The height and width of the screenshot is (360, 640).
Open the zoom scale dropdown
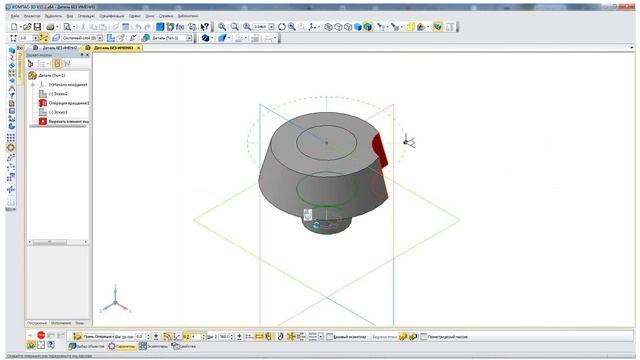coord(271,27)
